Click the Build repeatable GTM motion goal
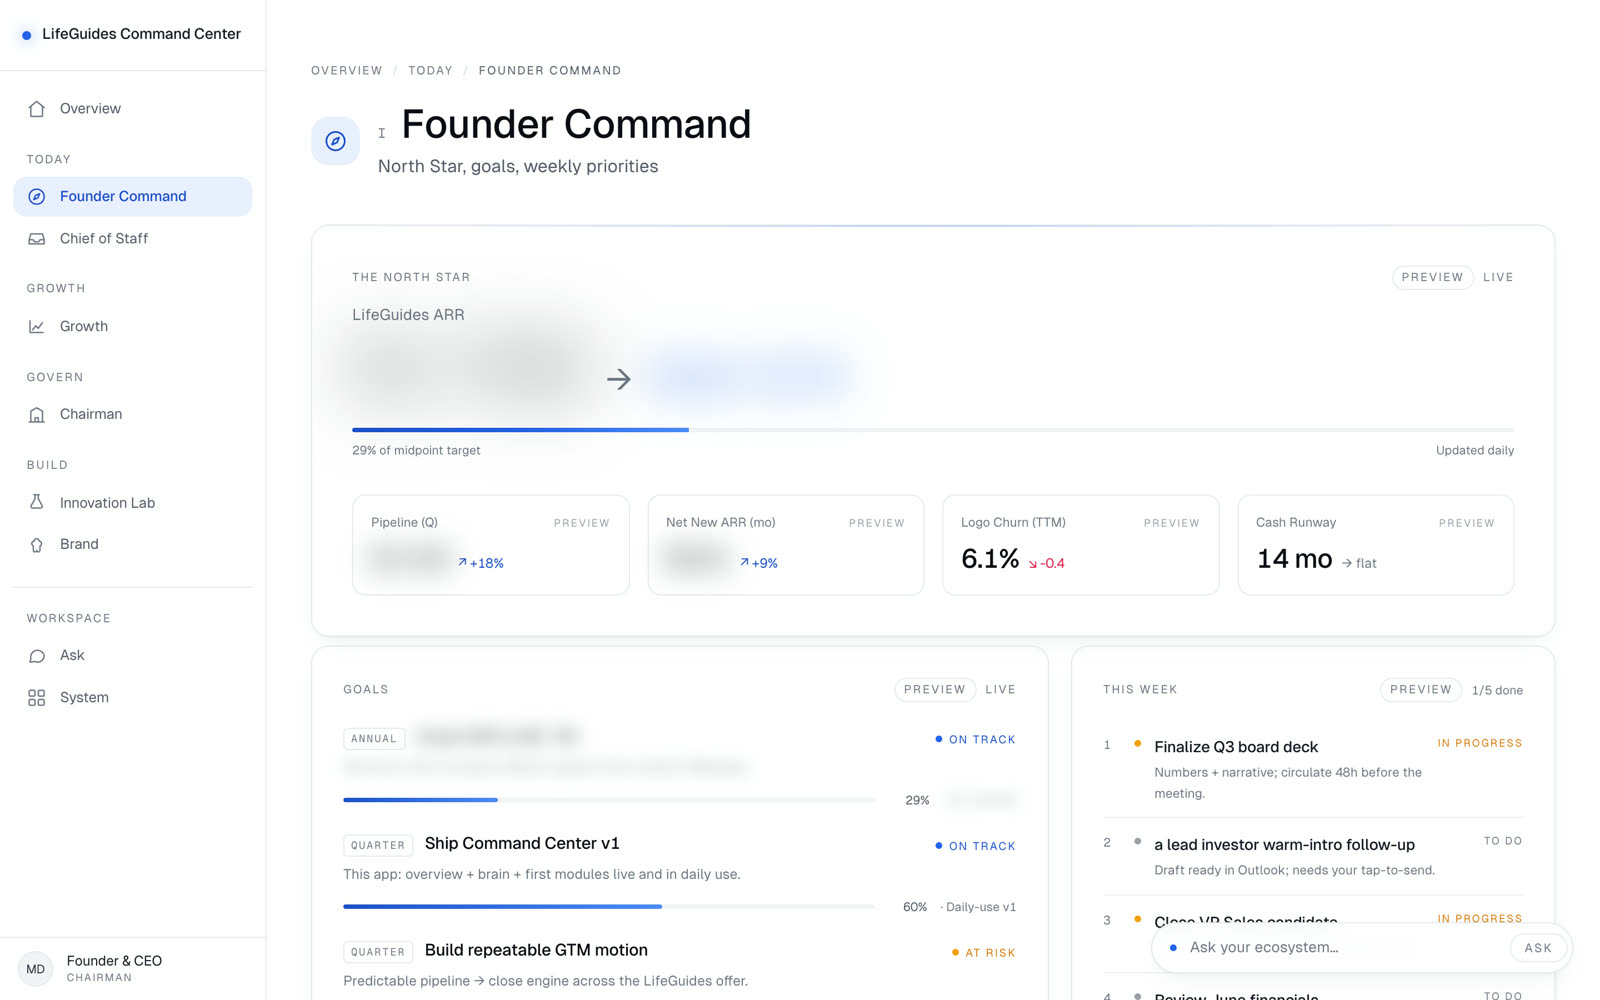 536,951
